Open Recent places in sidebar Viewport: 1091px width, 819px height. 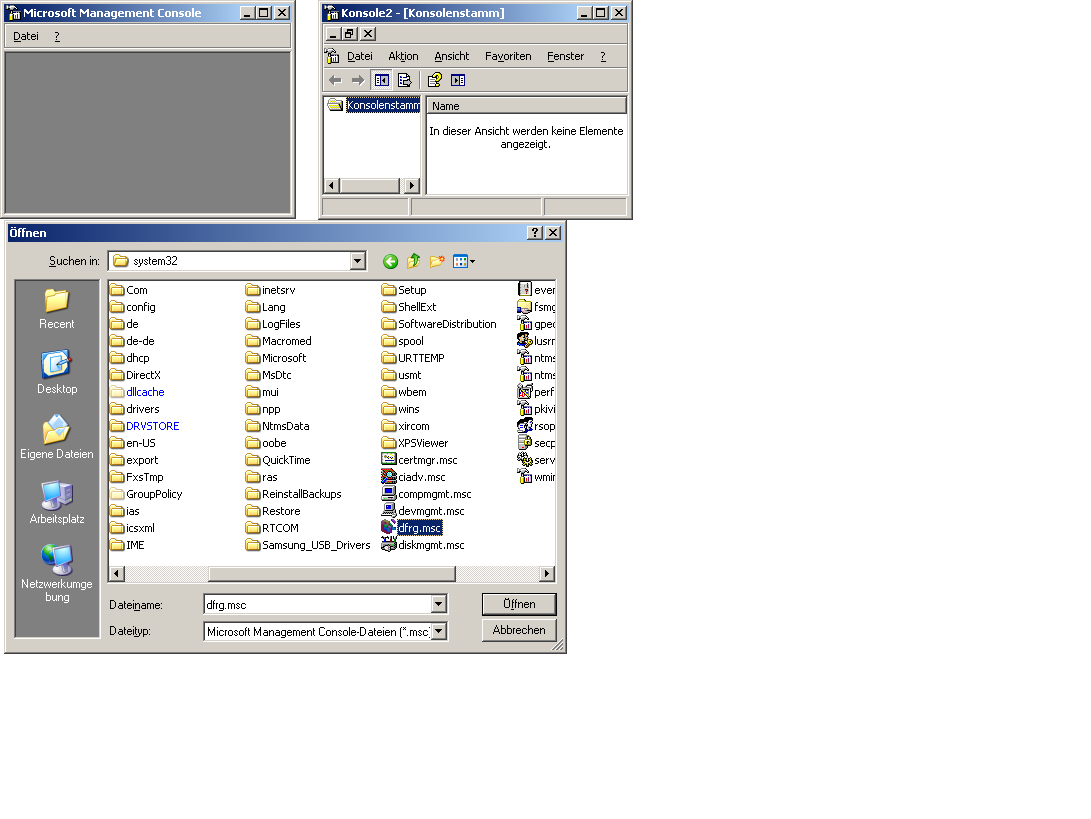[x=56, y=310]
